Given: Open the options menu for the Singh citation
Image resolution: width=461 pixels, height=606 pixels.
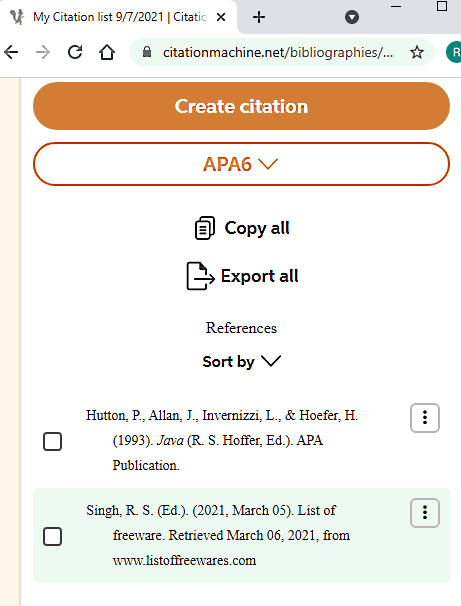Looking at the screenshot, I should [425, 513].
